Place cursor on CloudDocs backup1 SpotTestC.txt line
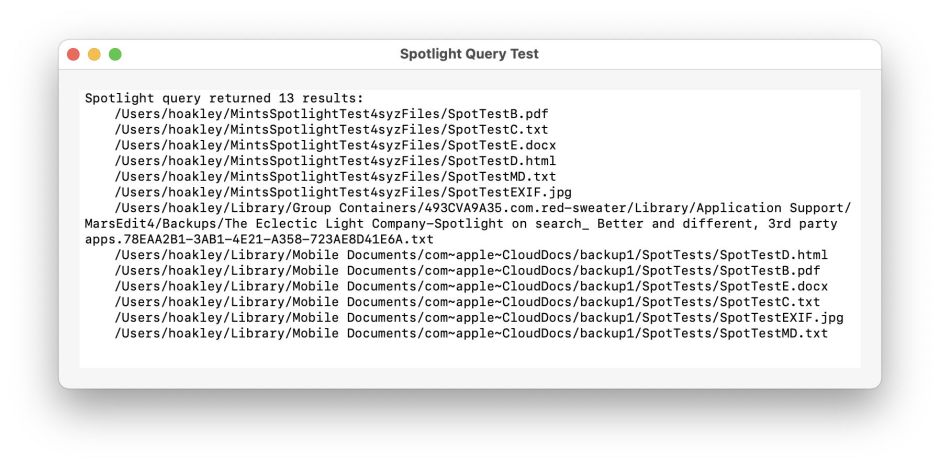This screenshot has width=940, height=466. [x=467, y=302]
